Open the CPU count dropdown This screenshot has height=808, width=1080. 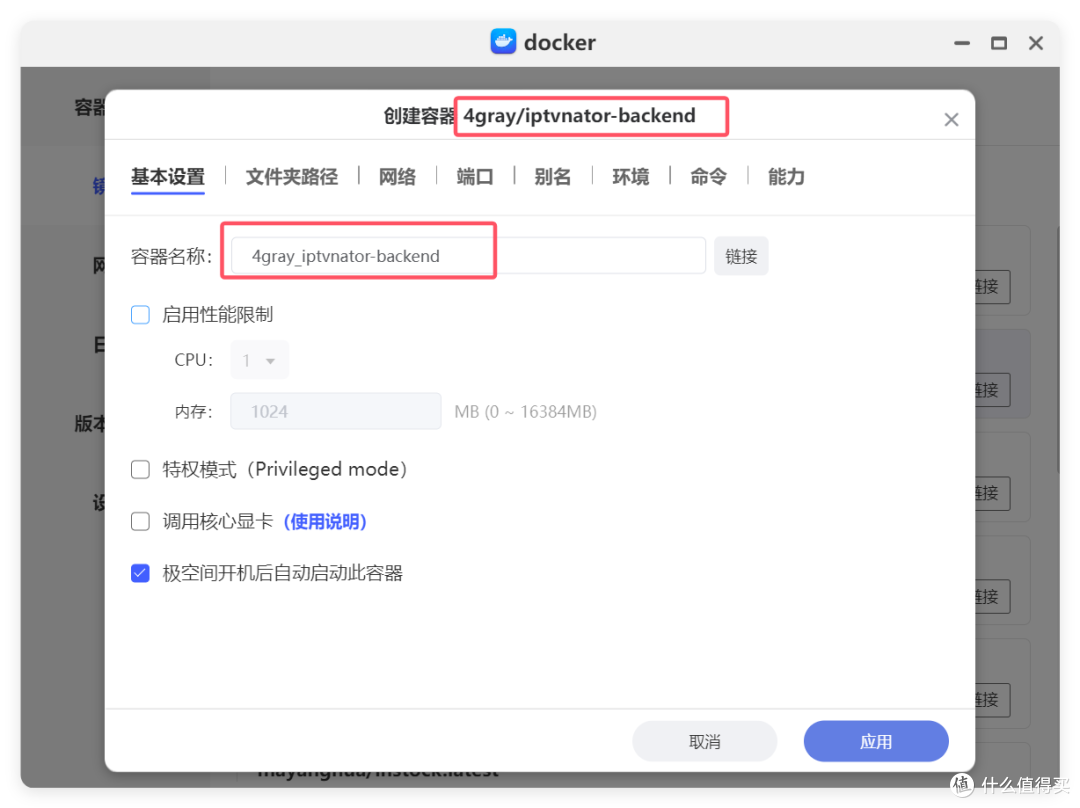coord(259,360)
